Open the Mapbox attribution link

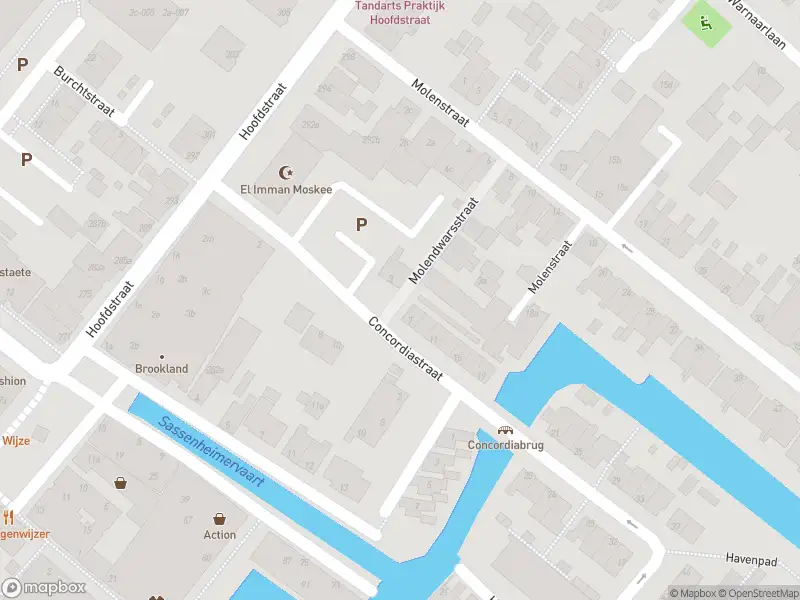click(x=693, y=593)
